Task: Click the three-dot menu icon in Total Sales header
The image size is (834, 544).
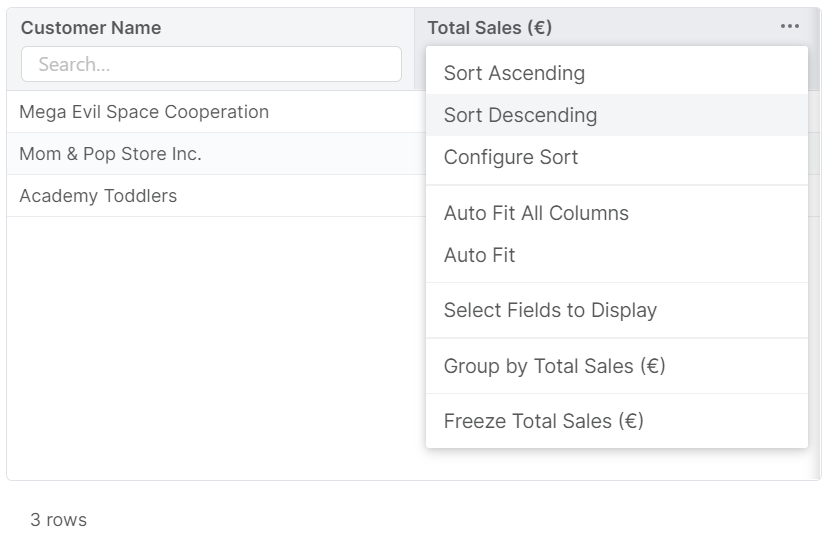Action: [789, 27]
